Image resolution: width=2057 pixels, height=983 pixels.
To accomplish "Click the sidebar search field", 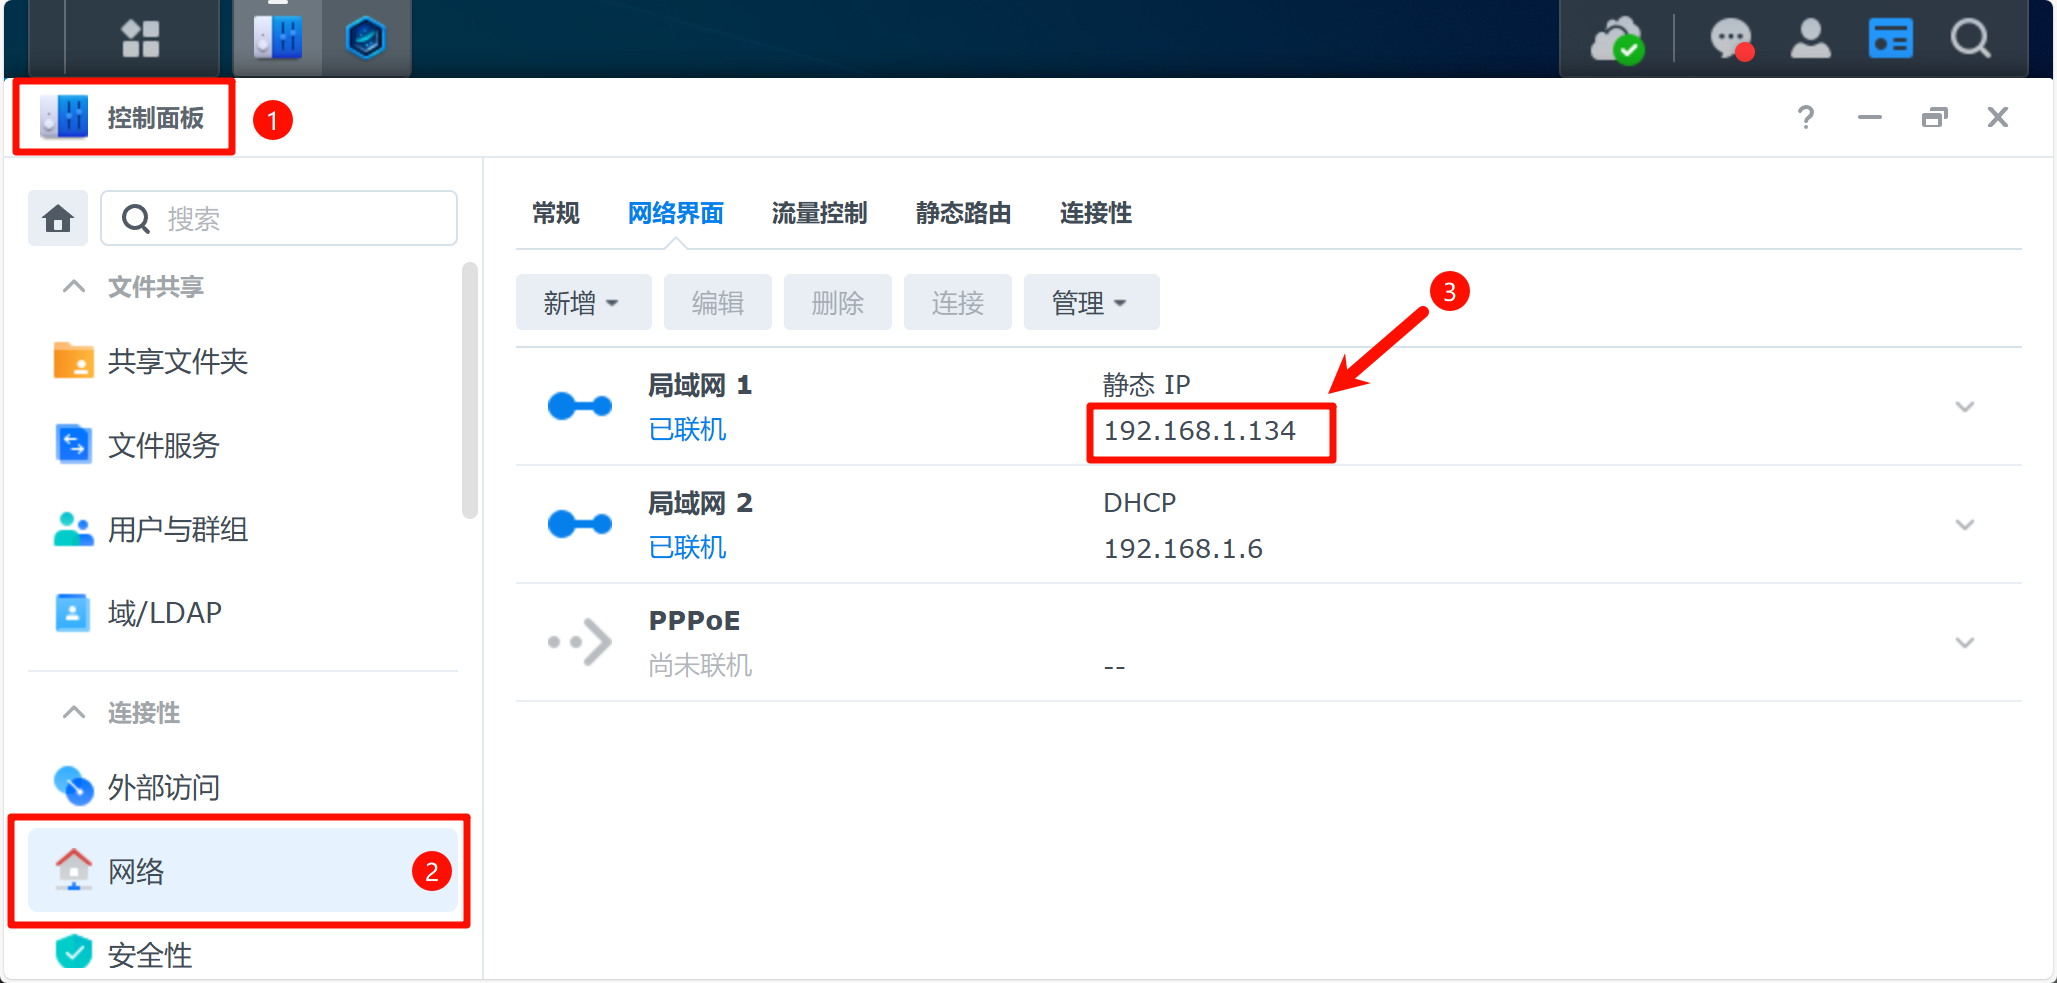I will pos(279,218).
